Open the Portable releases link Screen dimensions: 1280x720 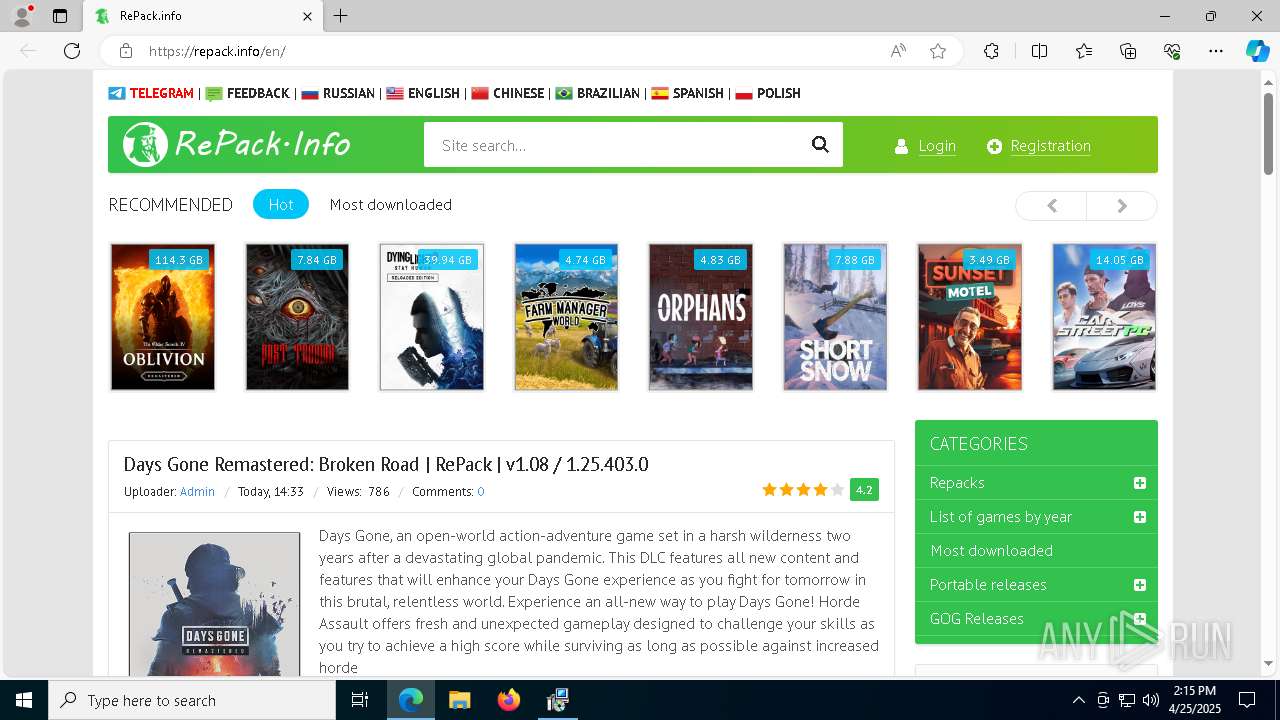coord(988,584)
